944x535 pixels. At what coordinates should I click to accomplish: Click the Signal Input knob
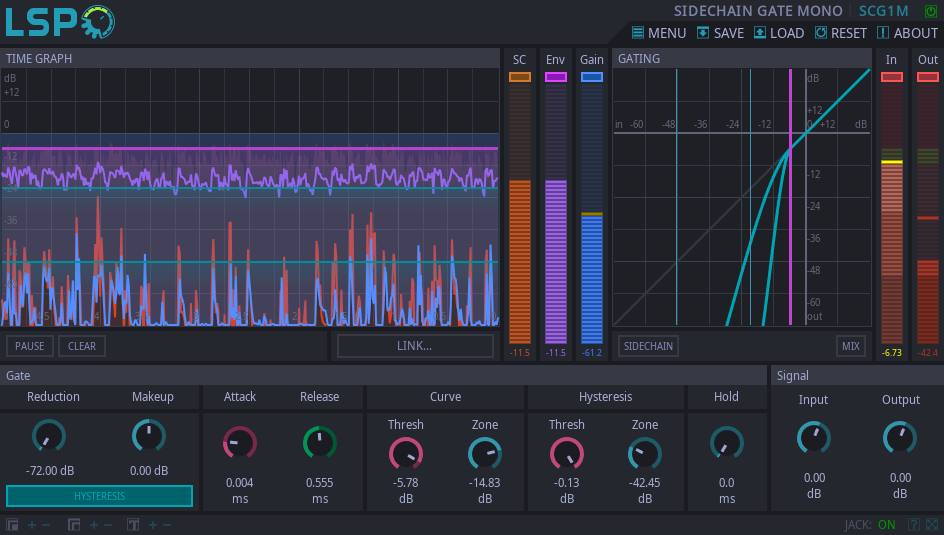point(814,438)
